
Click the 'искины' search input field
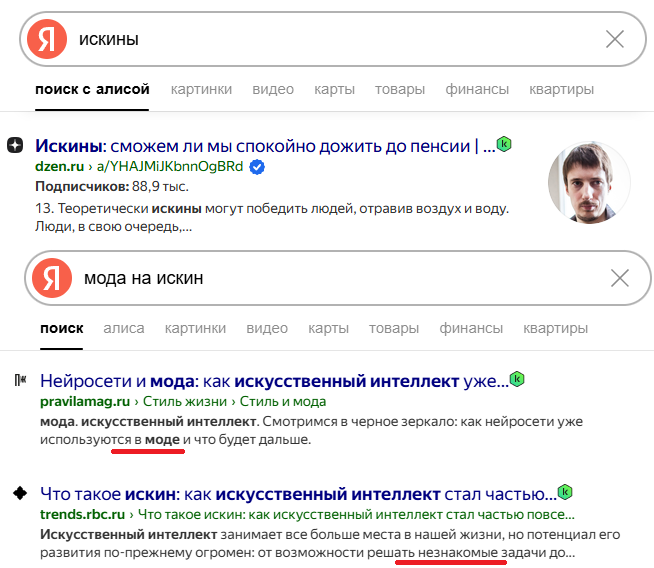(x=333, y=39)
